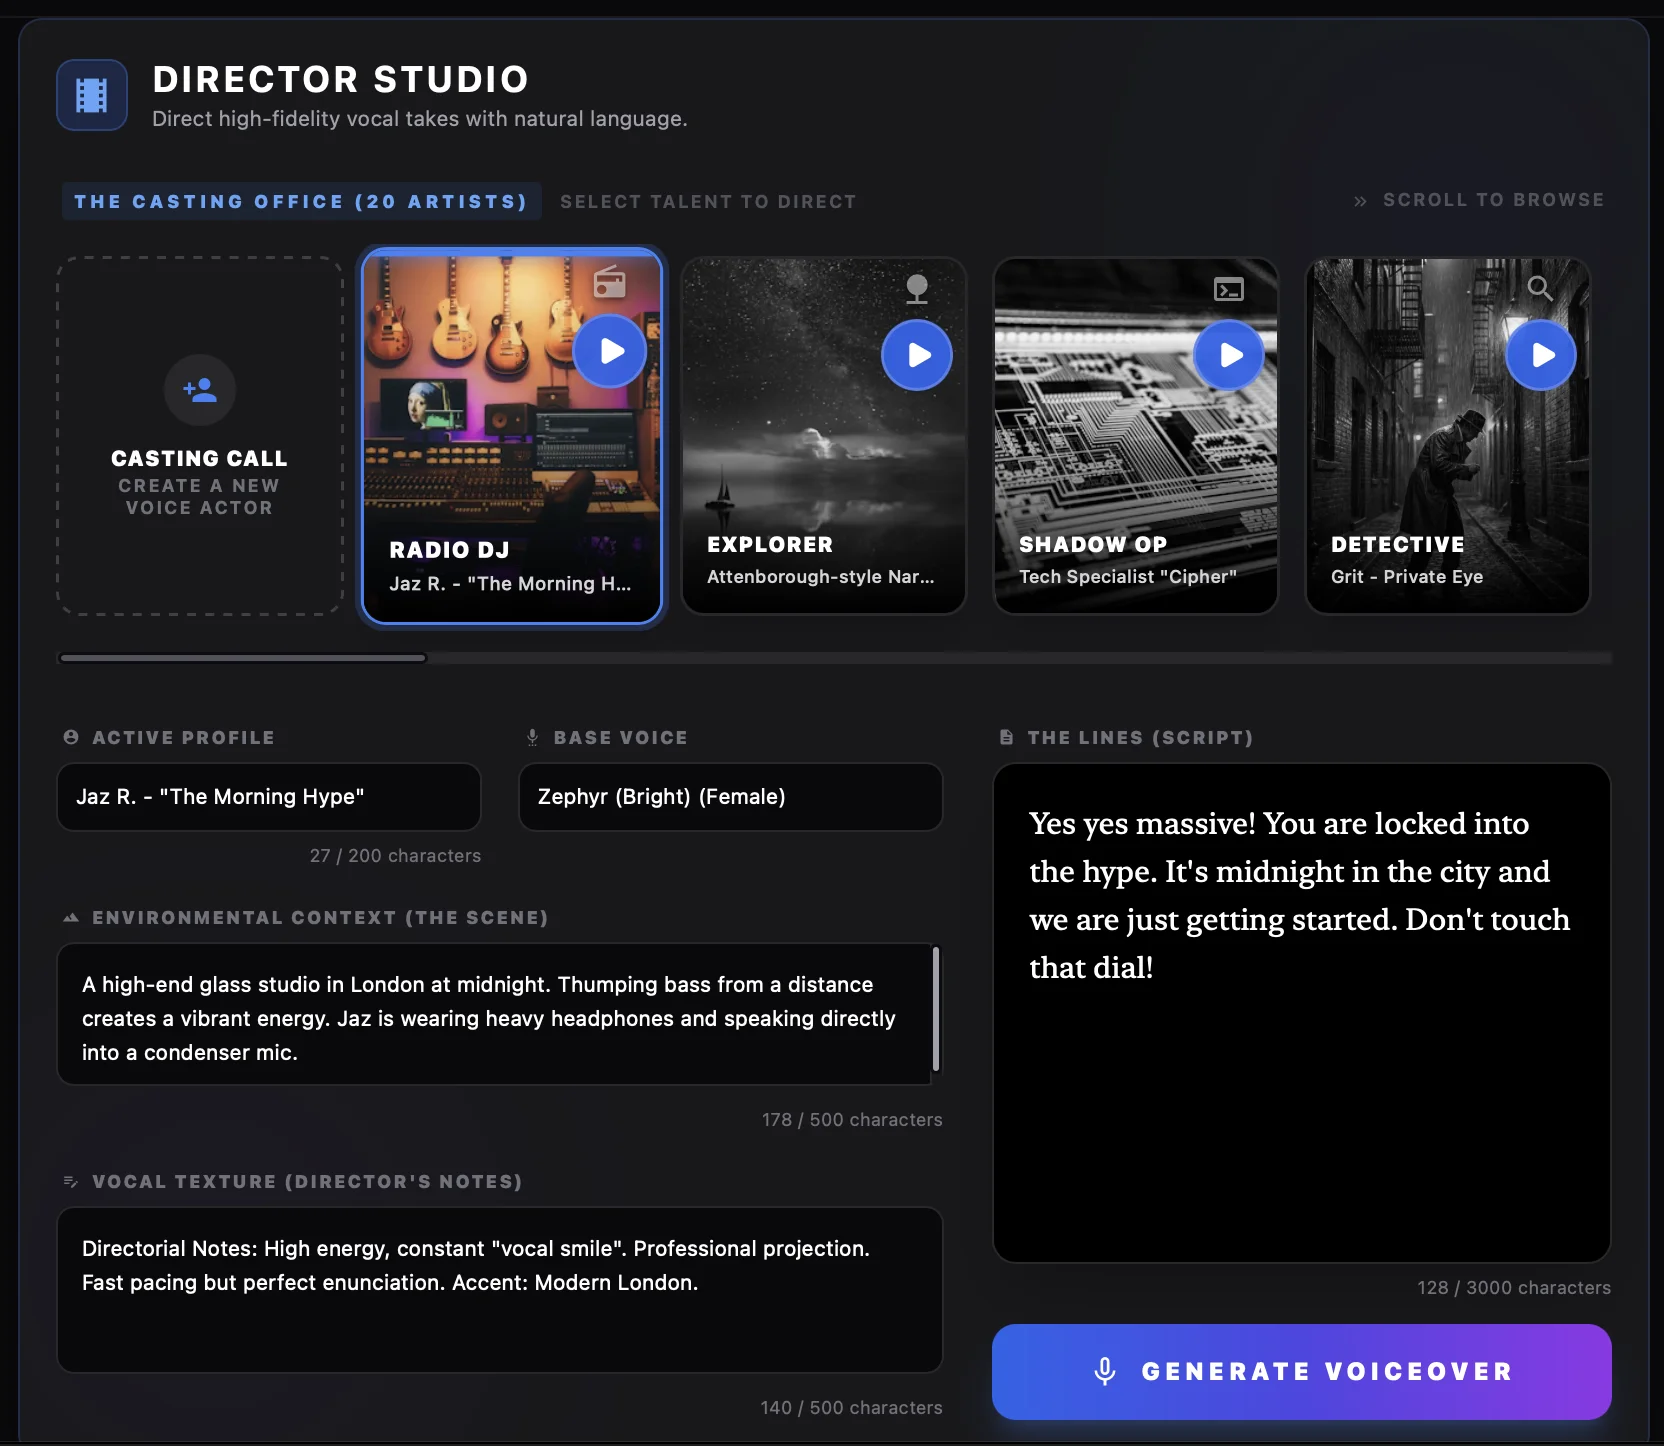
Task: Play the Radio DJ voice preview
Action: [x=611, y=351]
